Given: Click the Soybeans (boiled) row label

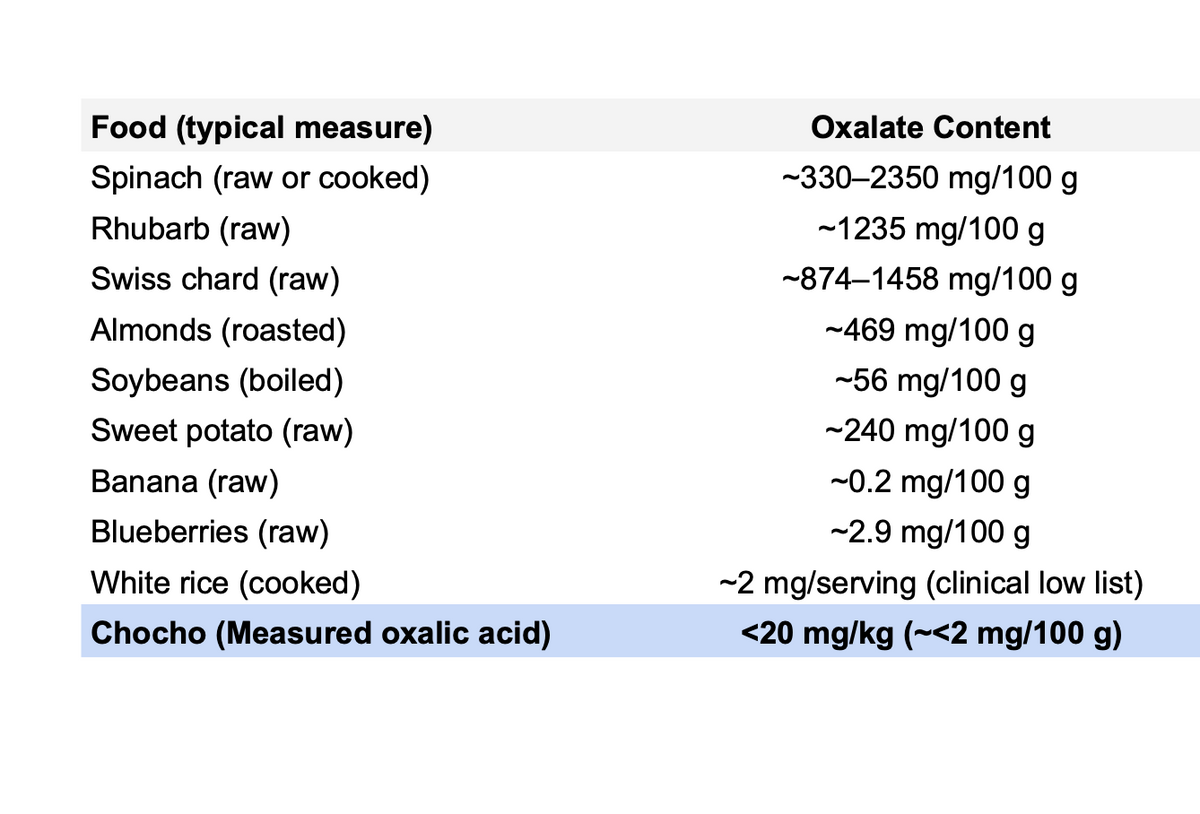Looking at the screenshot, I should [217, 380].
